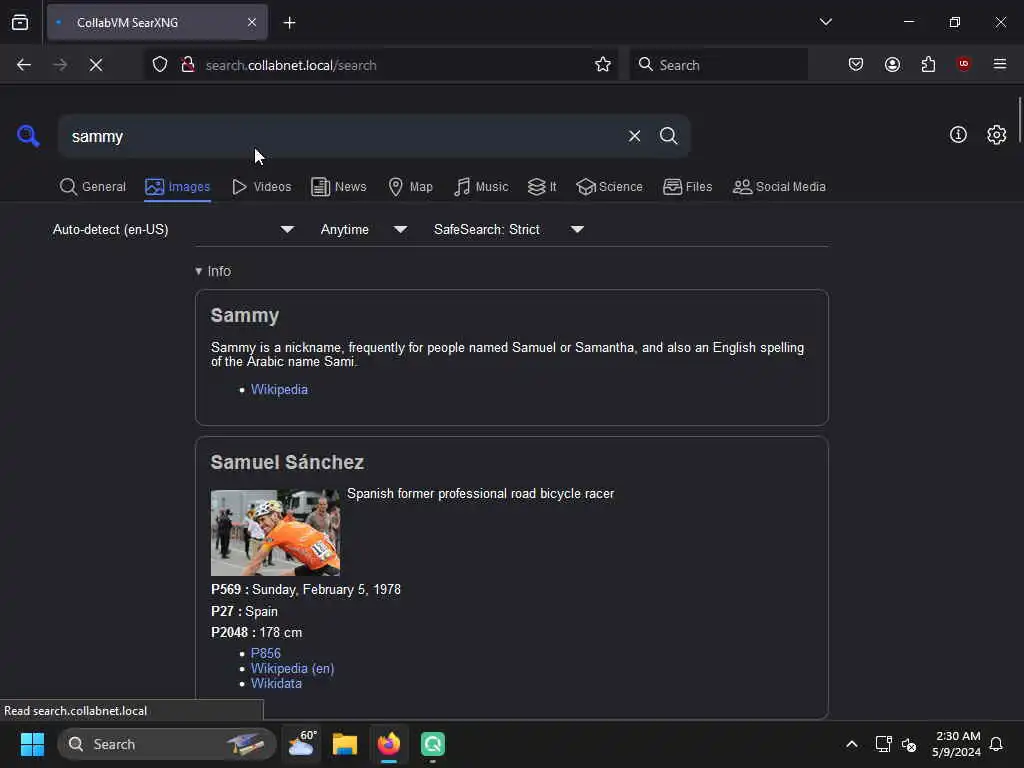Switch to the Science category
Viewport: 1024px width, 768px height.
pyautogui.click(x=609, y=187)
